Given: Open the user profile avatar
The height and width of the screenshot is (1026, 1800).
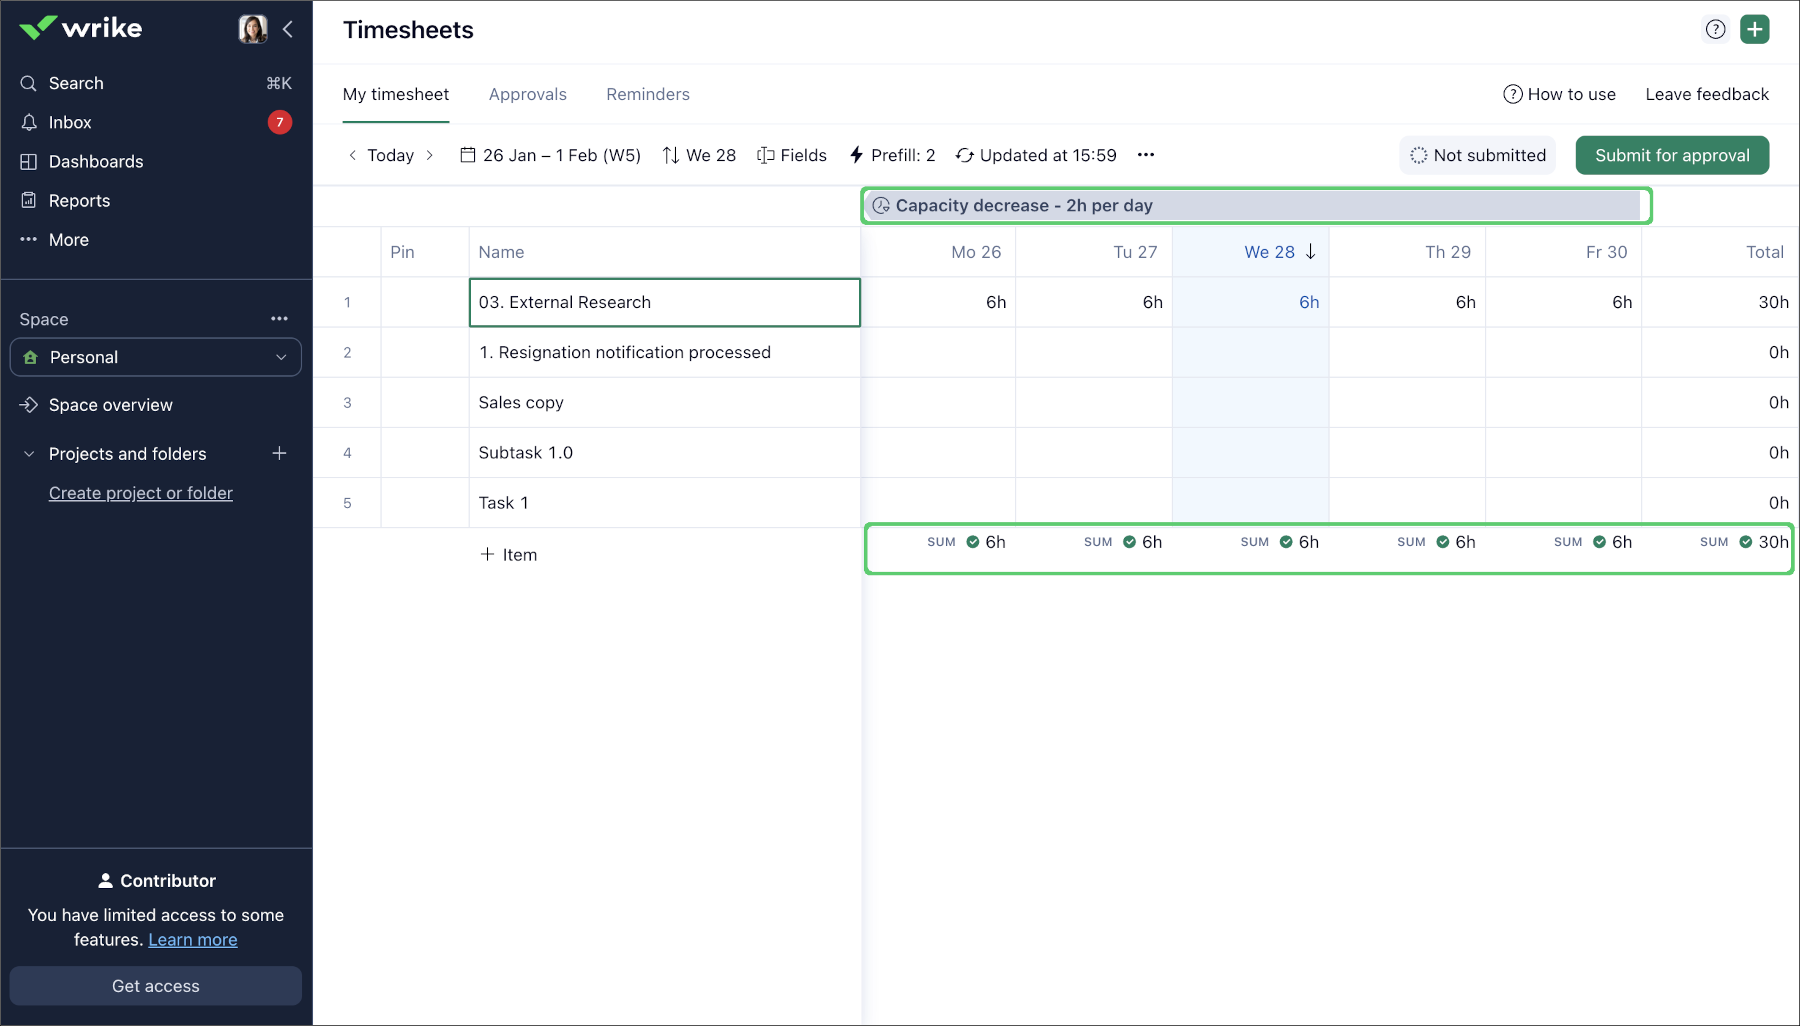Looking at the screenshot, I should 253,29.
